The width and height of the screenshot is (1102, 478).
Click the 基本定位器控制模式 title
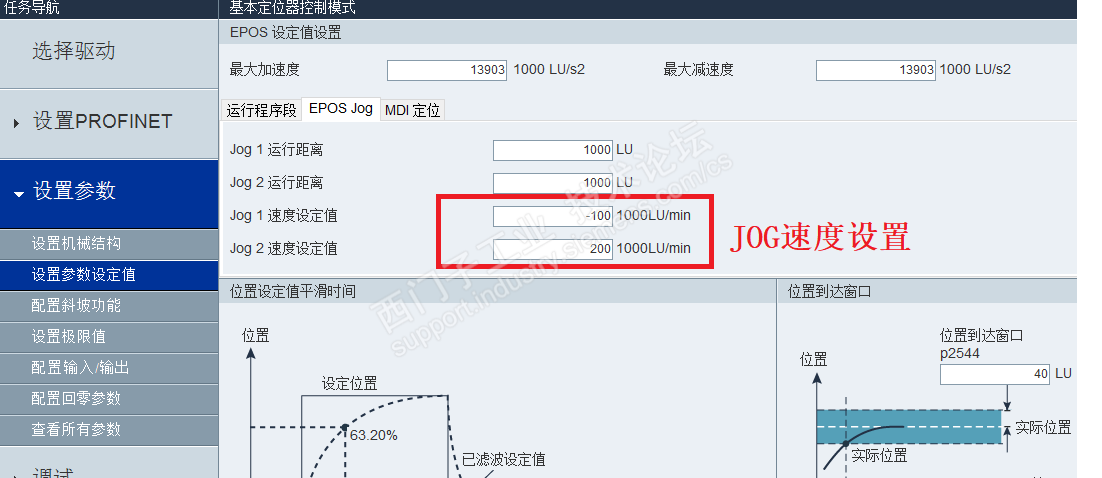[x=292, y=8]
